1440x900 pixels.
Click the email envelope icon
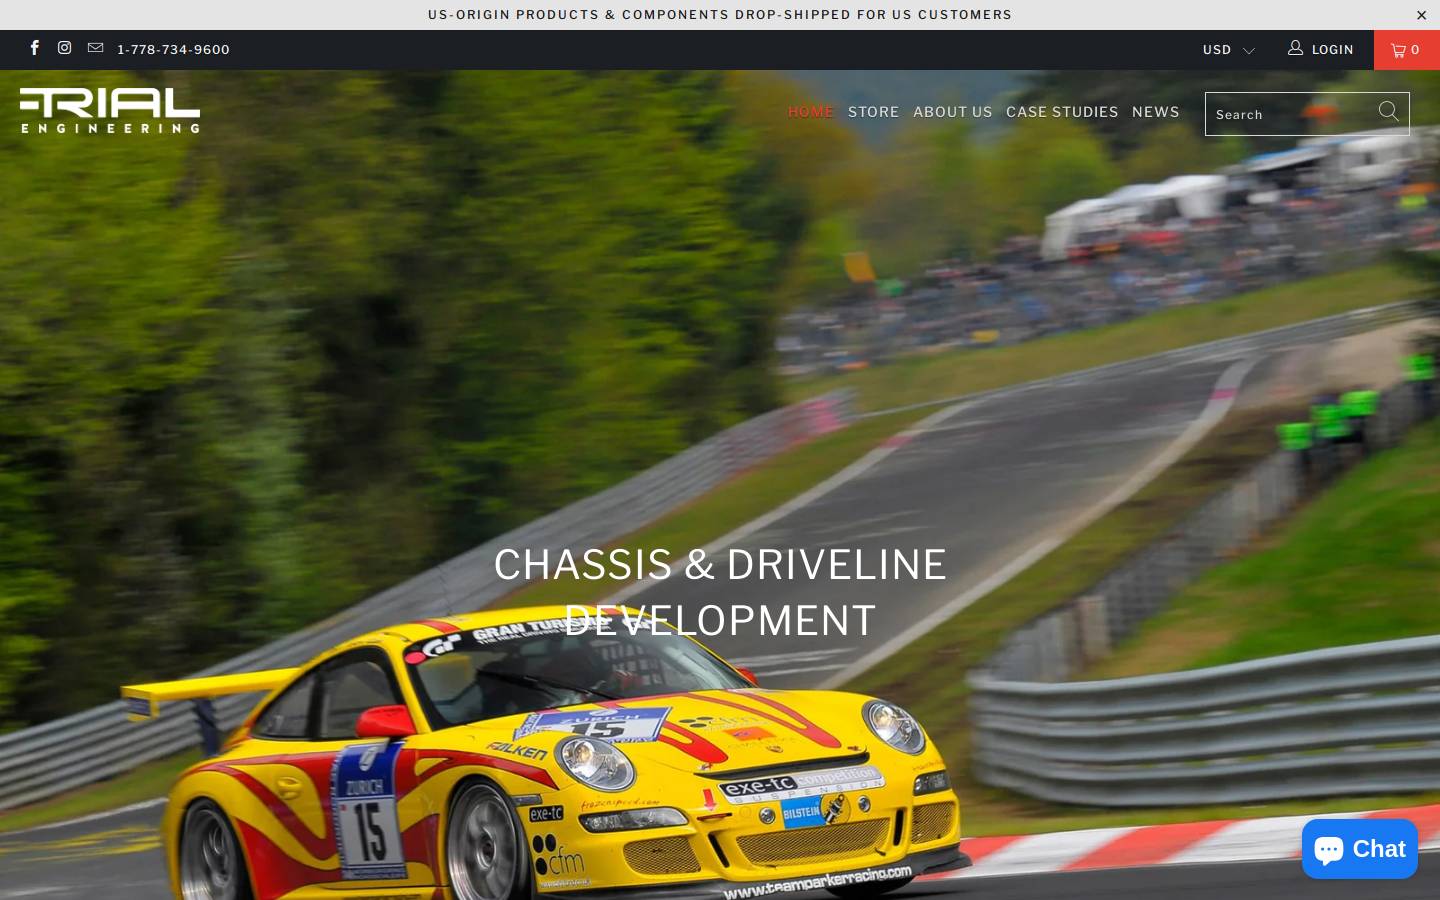point(95,48)
